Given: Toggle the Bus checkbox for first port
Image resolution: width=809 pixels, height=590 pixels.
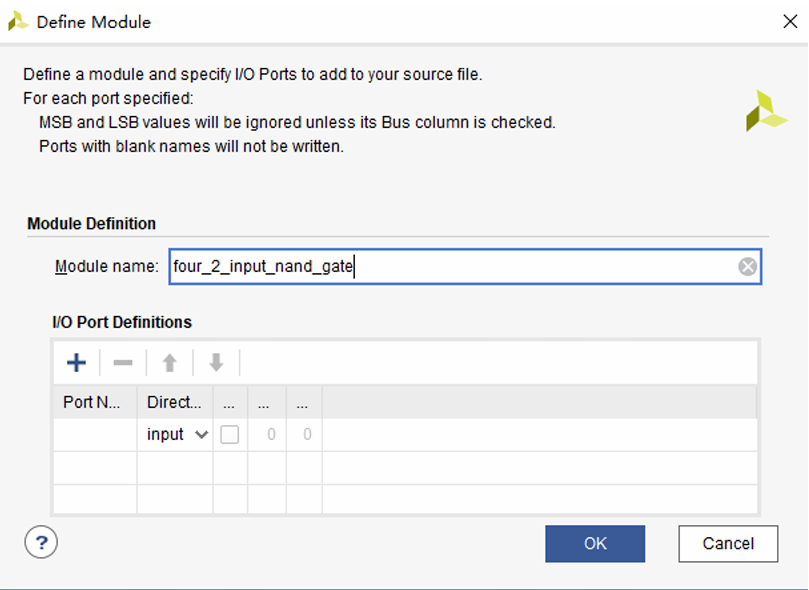Looking at the screenshot, I should point(230,434).
